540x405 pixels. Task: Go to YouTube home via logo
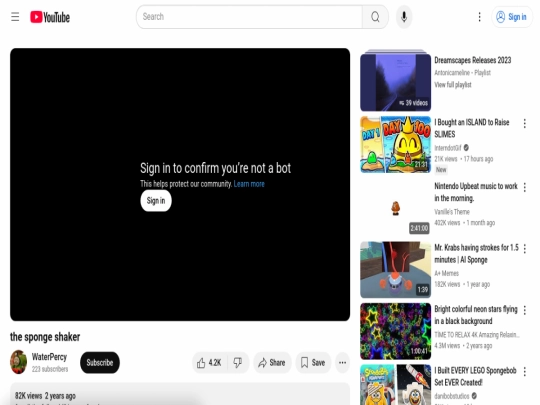click(x=50, y=17)
